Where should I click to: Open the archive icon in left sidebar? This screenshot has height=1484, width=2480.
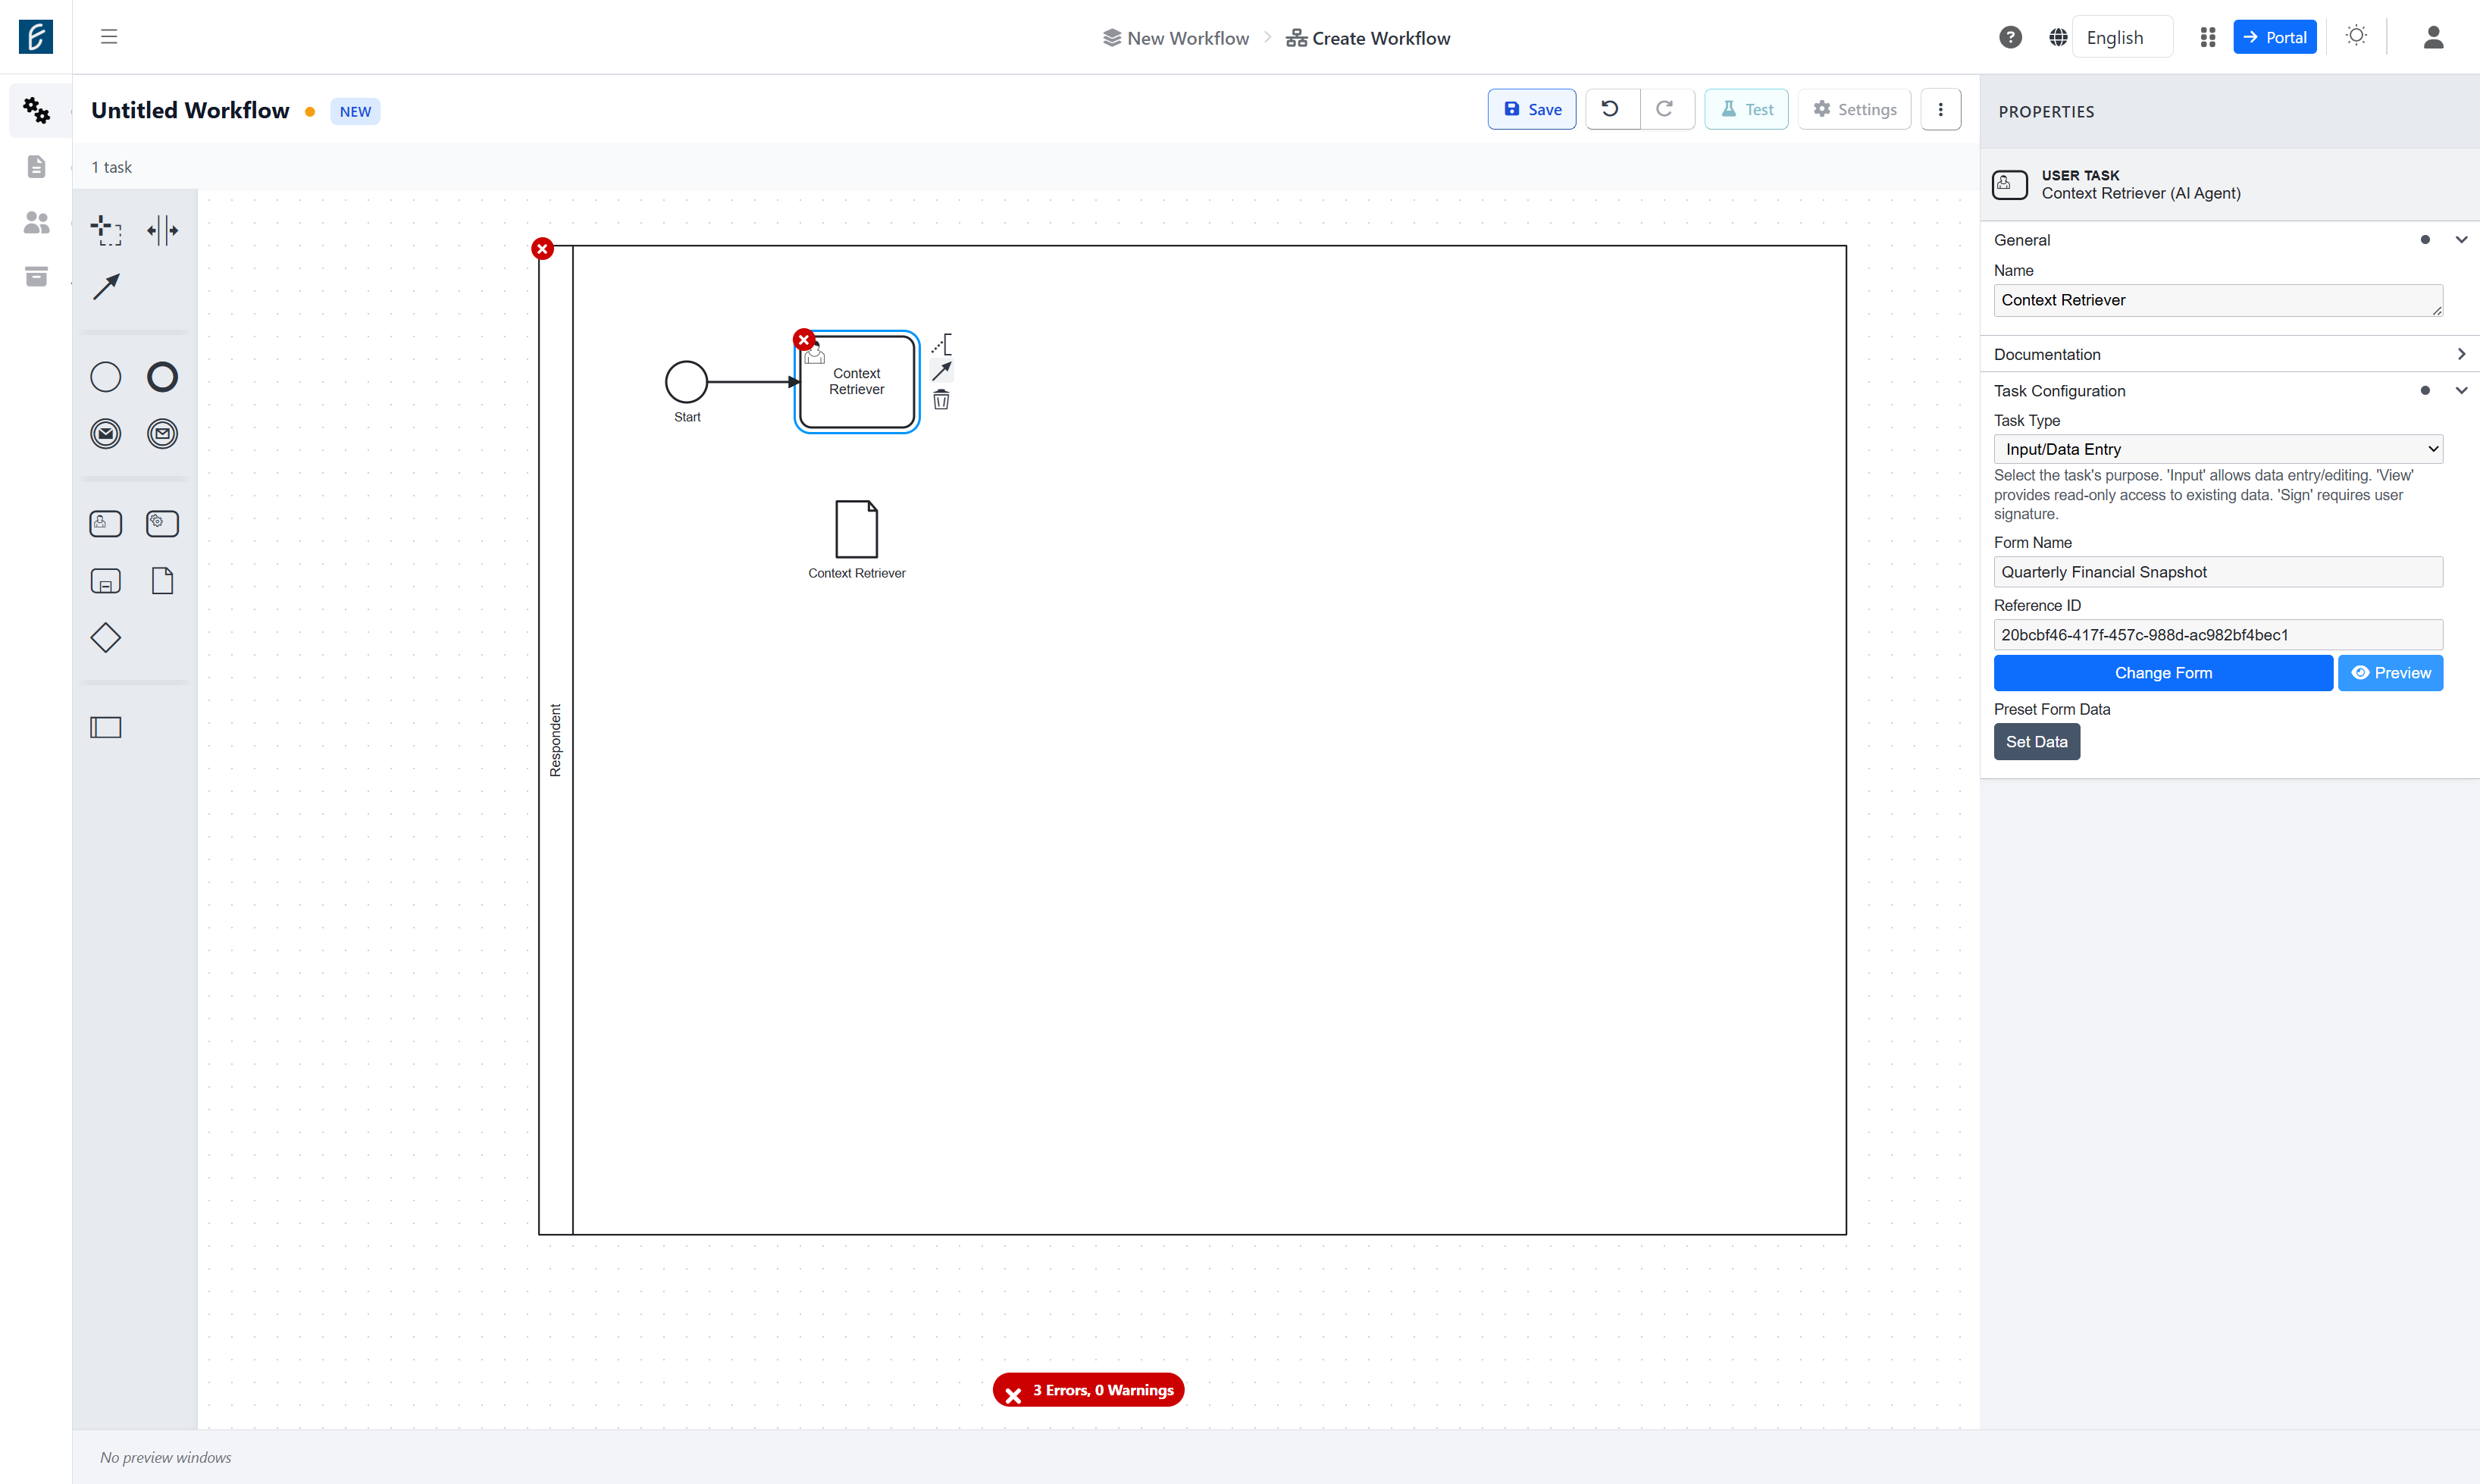point(36,276)
